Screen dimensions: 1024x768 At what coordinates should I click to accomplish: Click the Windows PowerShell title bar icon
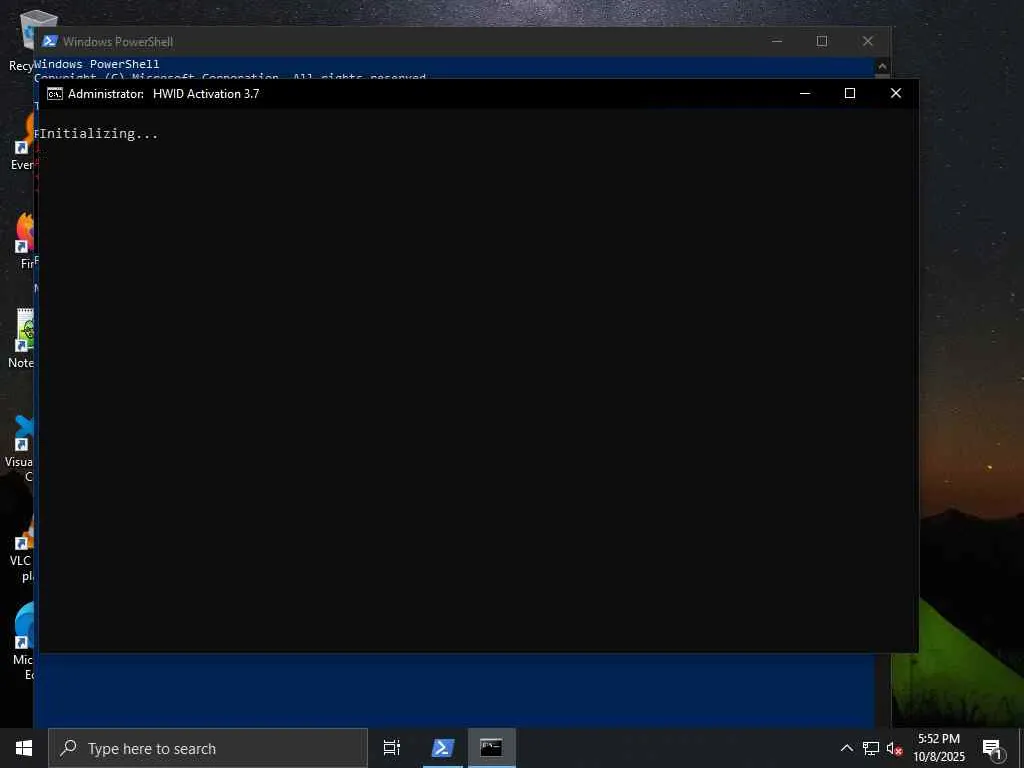click(x=50, y=41)
